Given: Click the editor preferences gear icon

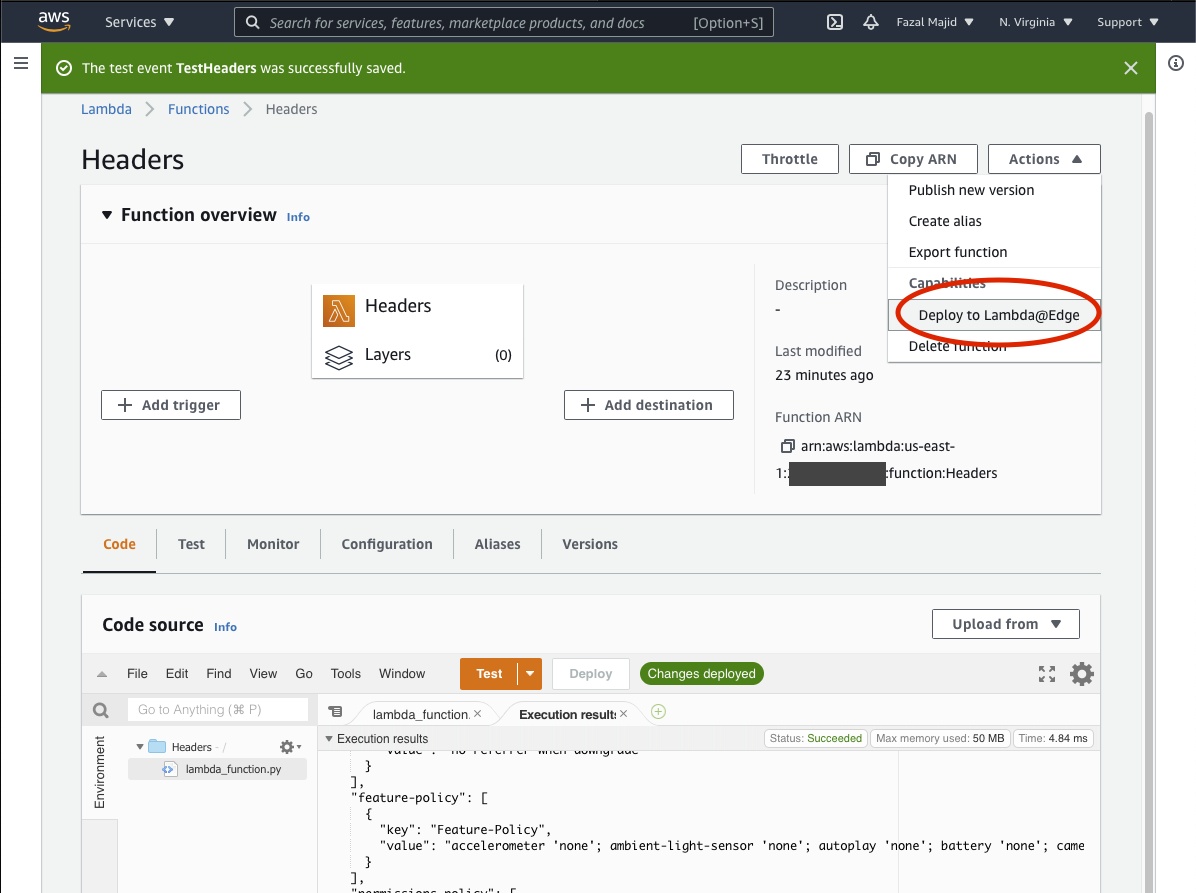Looking at the screenshot, I should (x=1081, y=674).
